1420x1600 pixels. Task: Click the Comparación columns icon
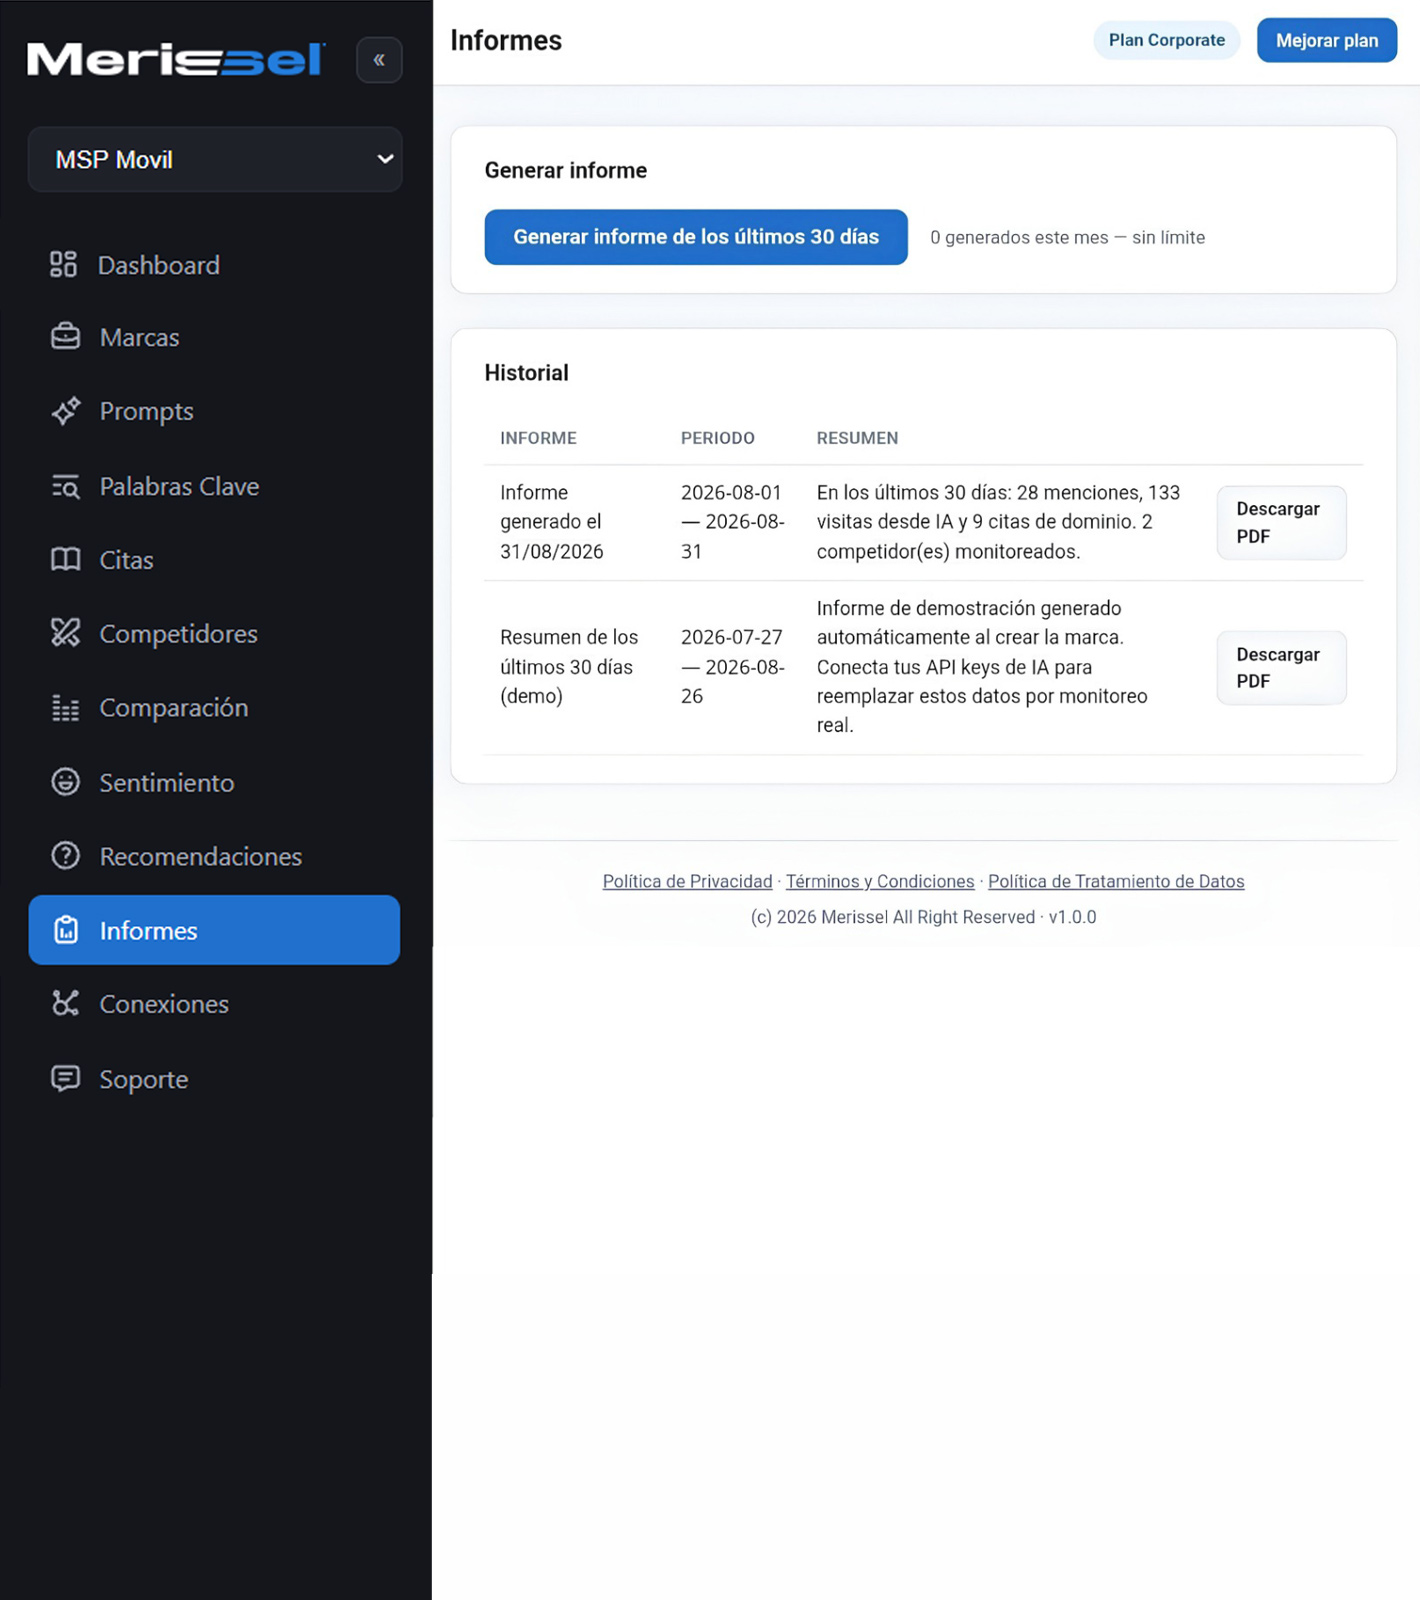(x=66, y=708)
